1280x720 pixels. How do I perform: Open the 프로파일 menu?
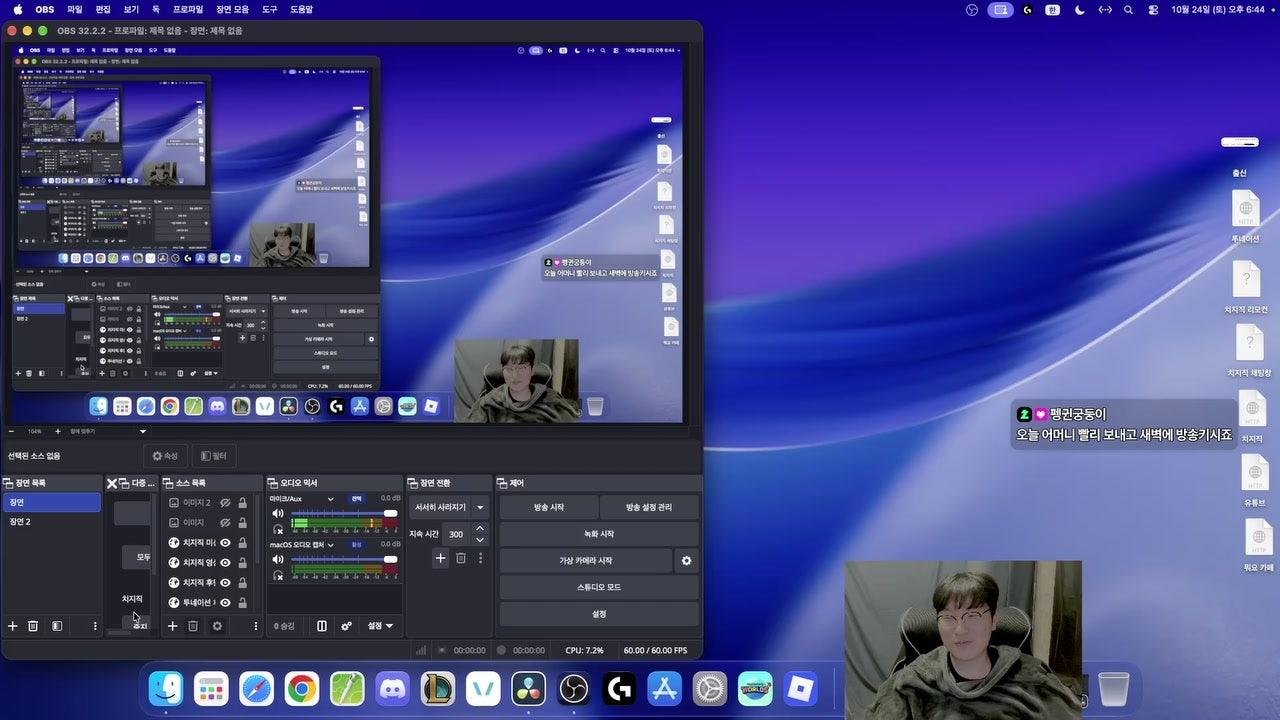coord(188,9)
